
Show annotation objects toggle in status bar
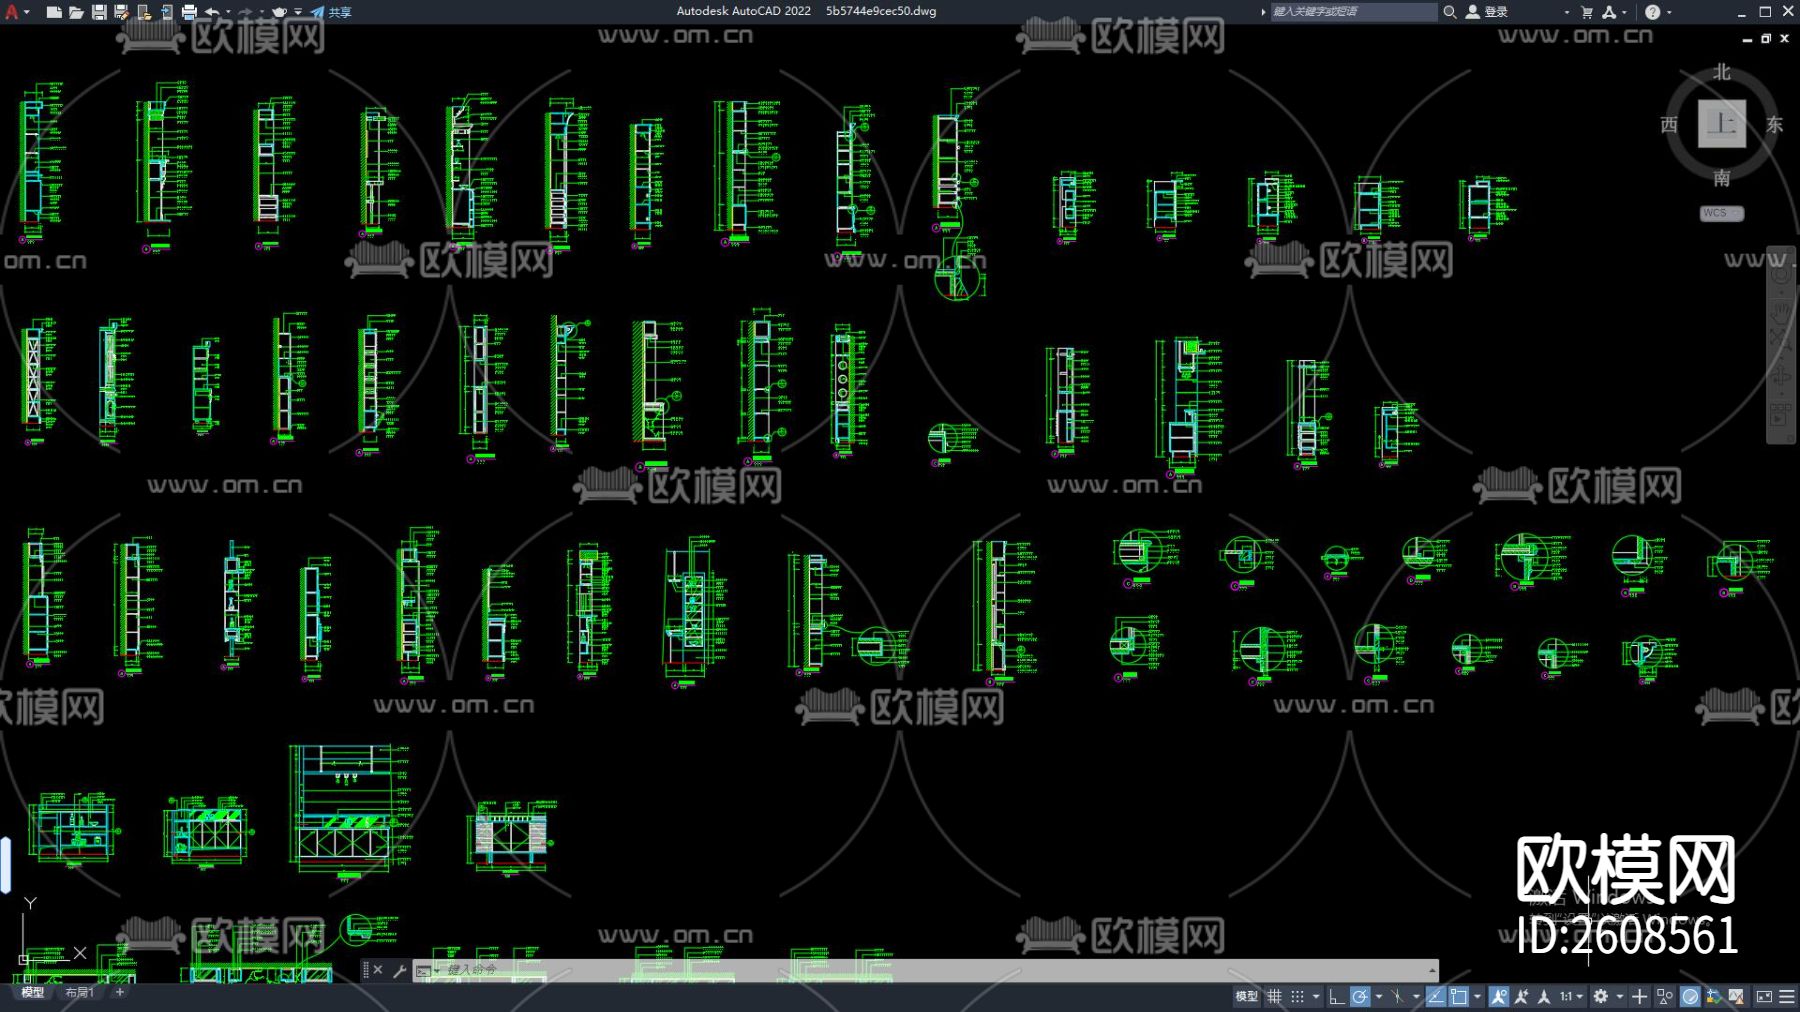pos(1499,997)
